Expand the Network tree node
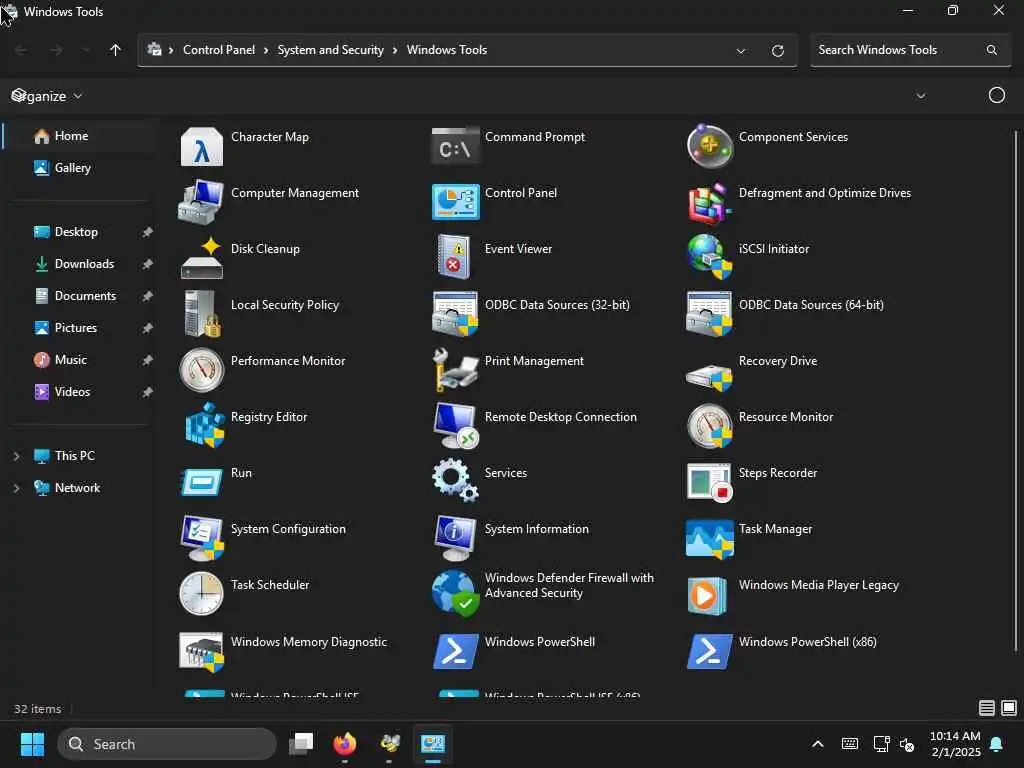Screen dimensions: 1024x768 [x=16, y=488]
